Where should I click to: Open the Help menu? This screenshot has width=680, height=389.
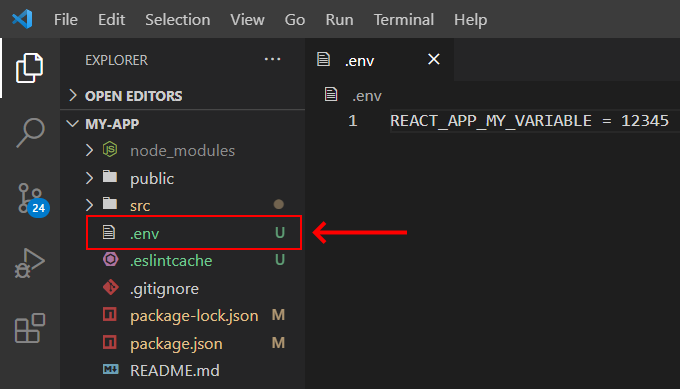(471, 20)
